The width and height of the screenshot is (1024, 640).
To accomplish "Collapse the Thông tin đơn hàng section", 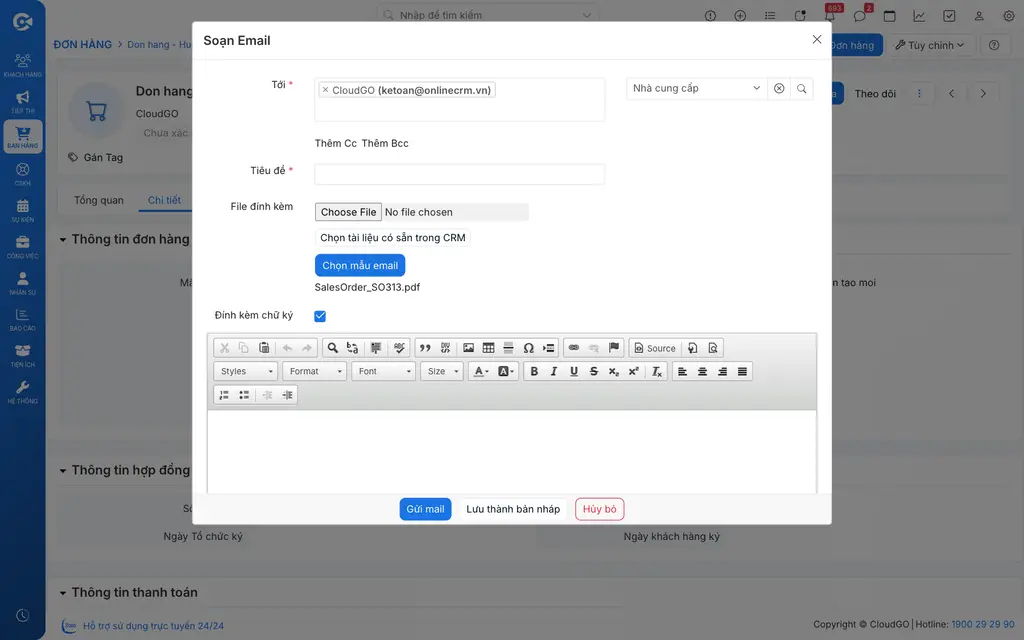I will click(63, 240).
